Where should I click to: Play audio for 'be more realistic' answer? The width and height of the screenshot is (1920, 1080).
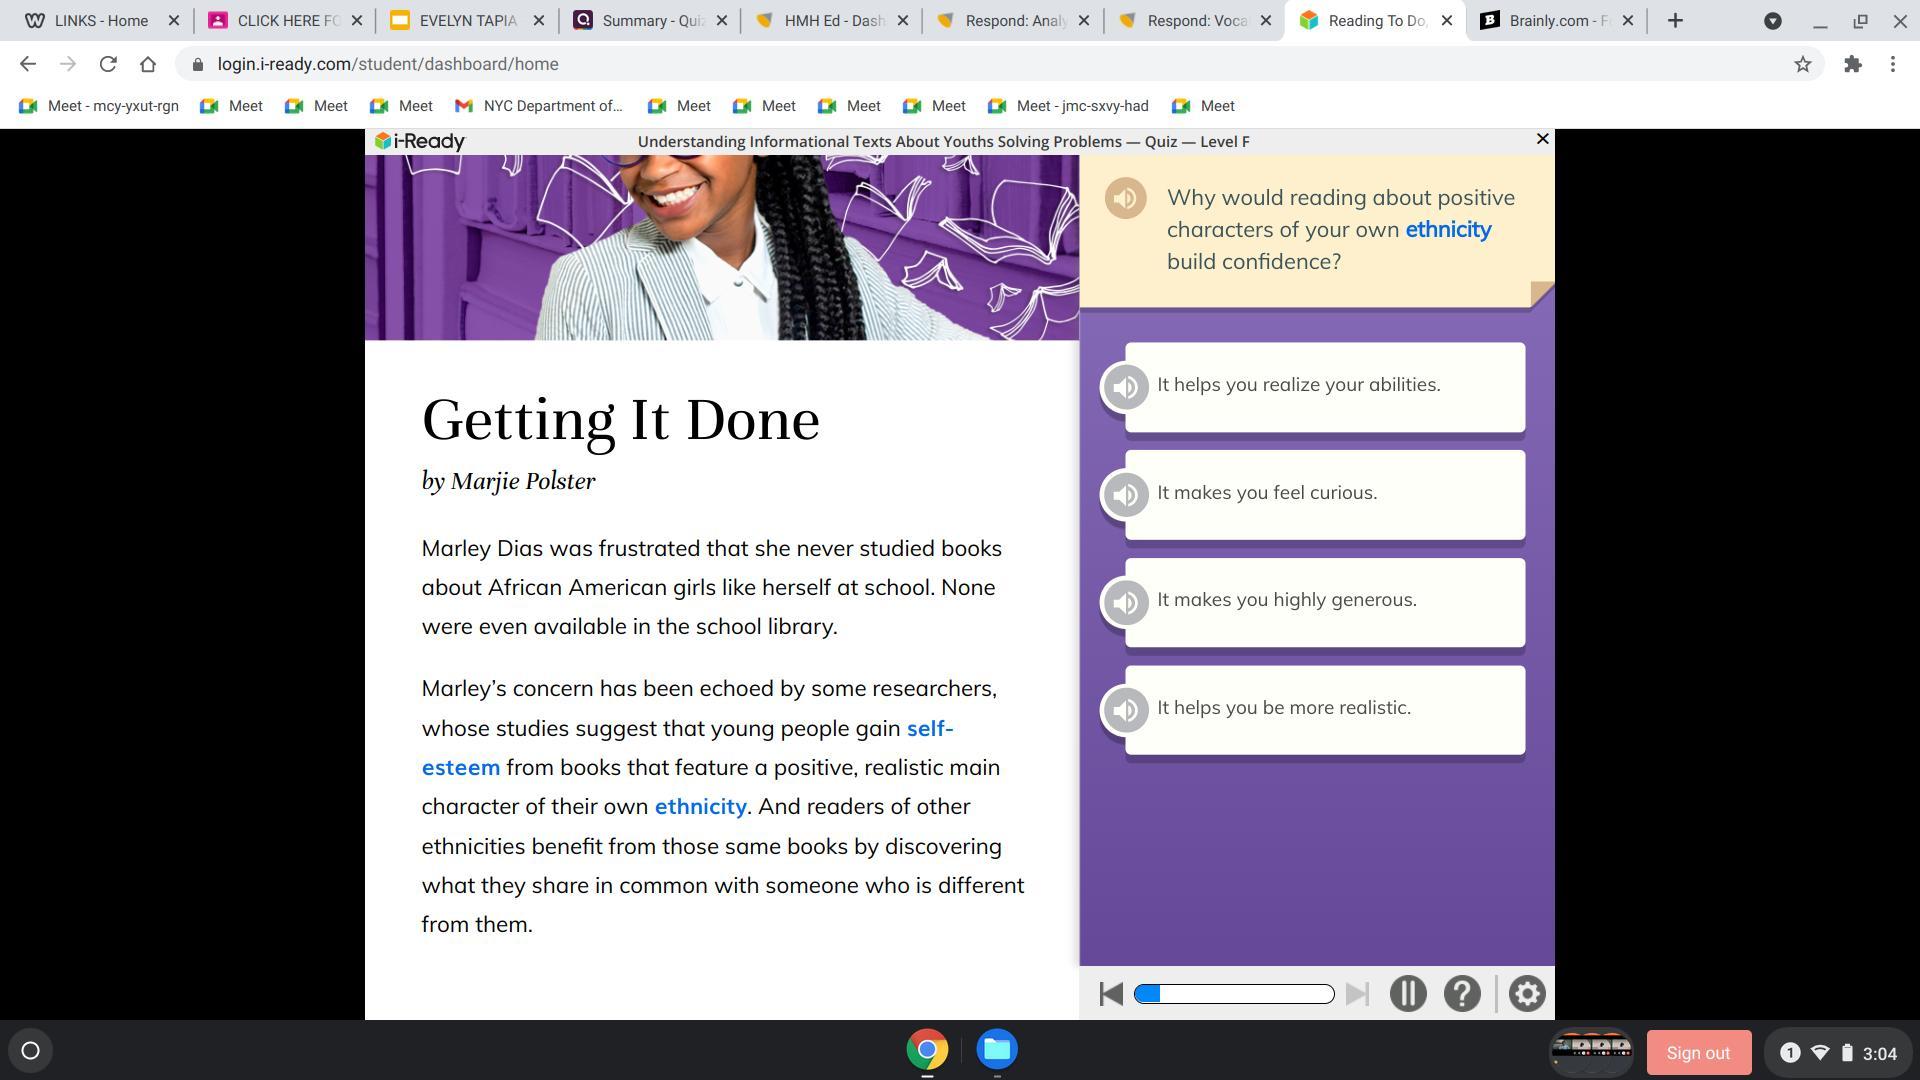click(x=1125, y=710)
